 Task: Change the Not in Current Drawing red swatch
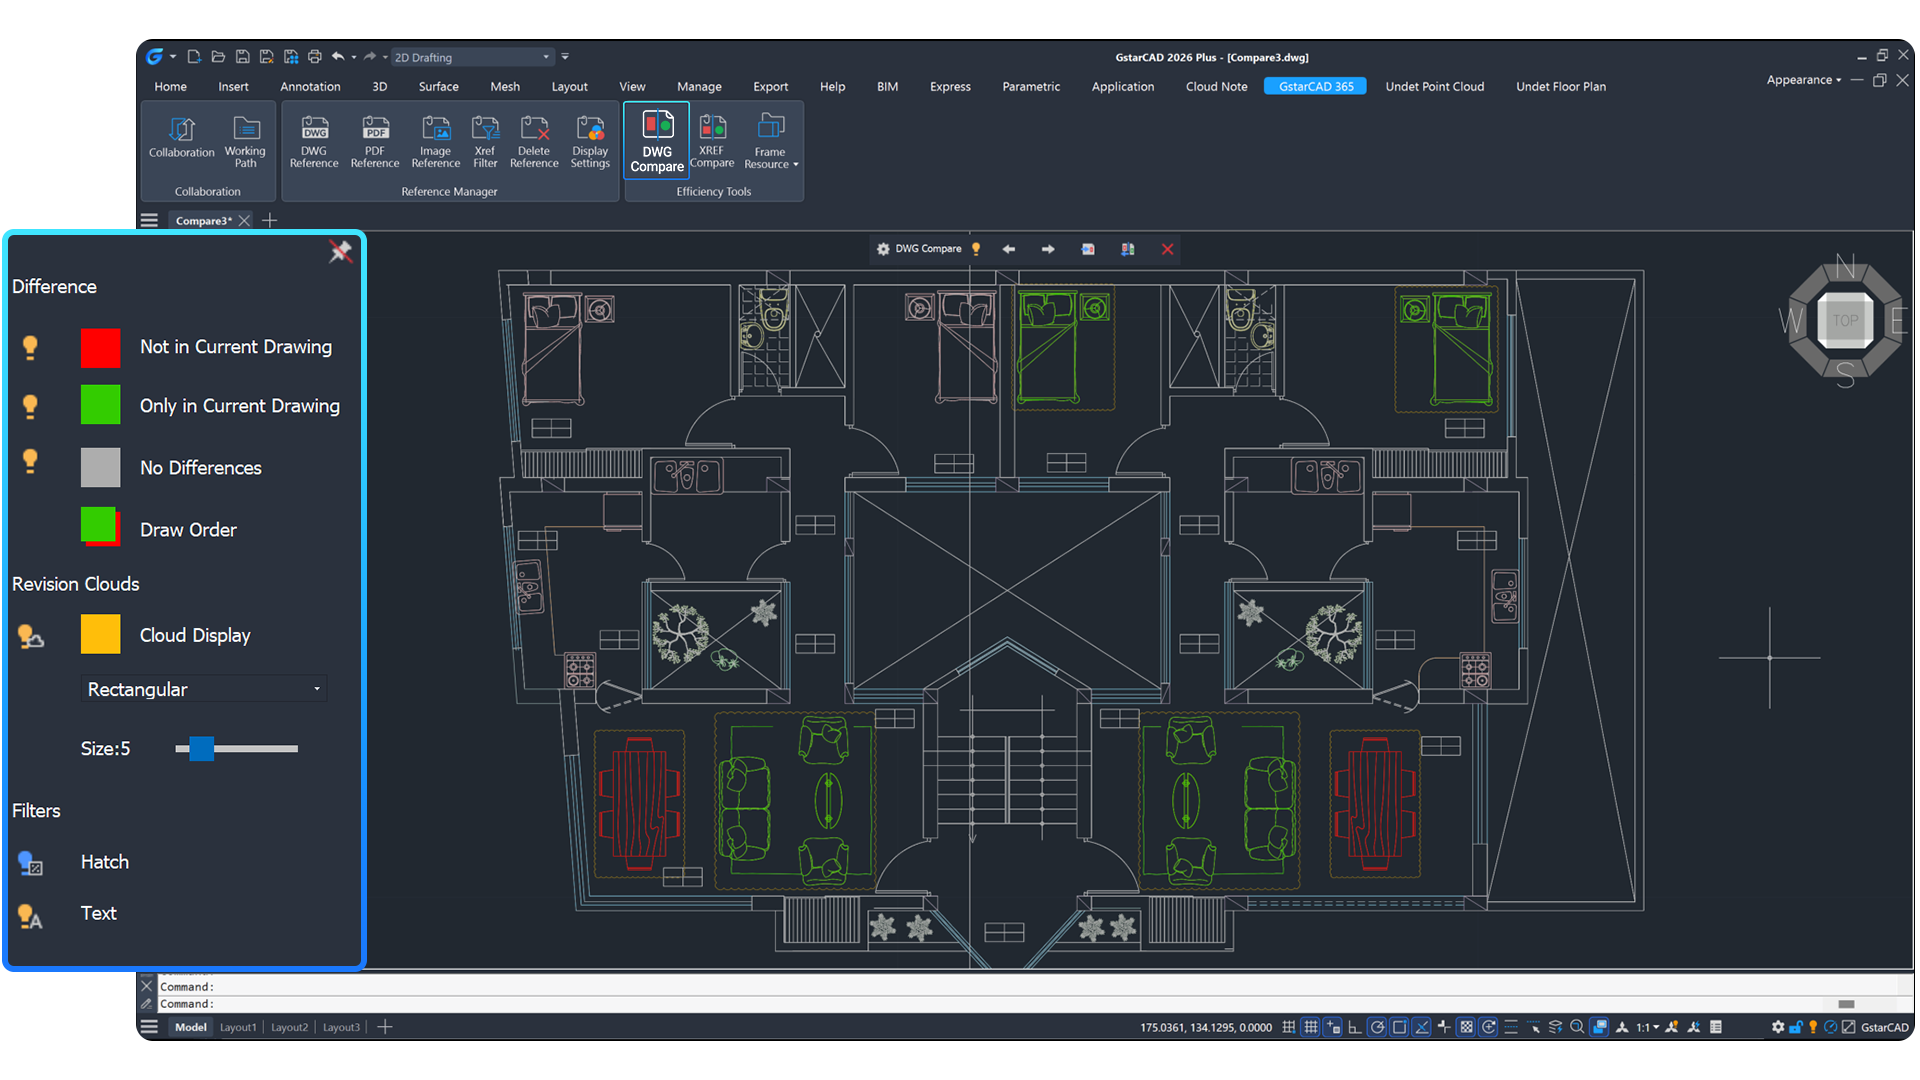pyautogui.click(x=100, y=347)
